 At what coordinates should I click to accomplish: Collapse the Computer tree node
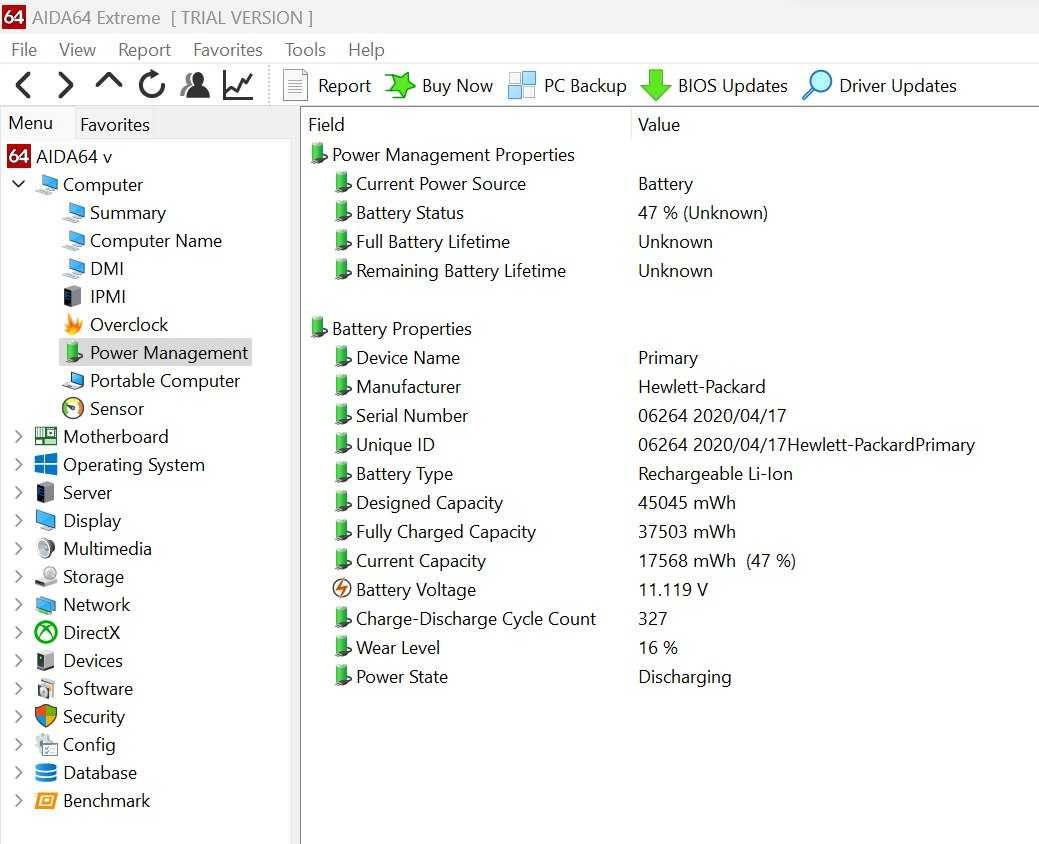point(19,184)
